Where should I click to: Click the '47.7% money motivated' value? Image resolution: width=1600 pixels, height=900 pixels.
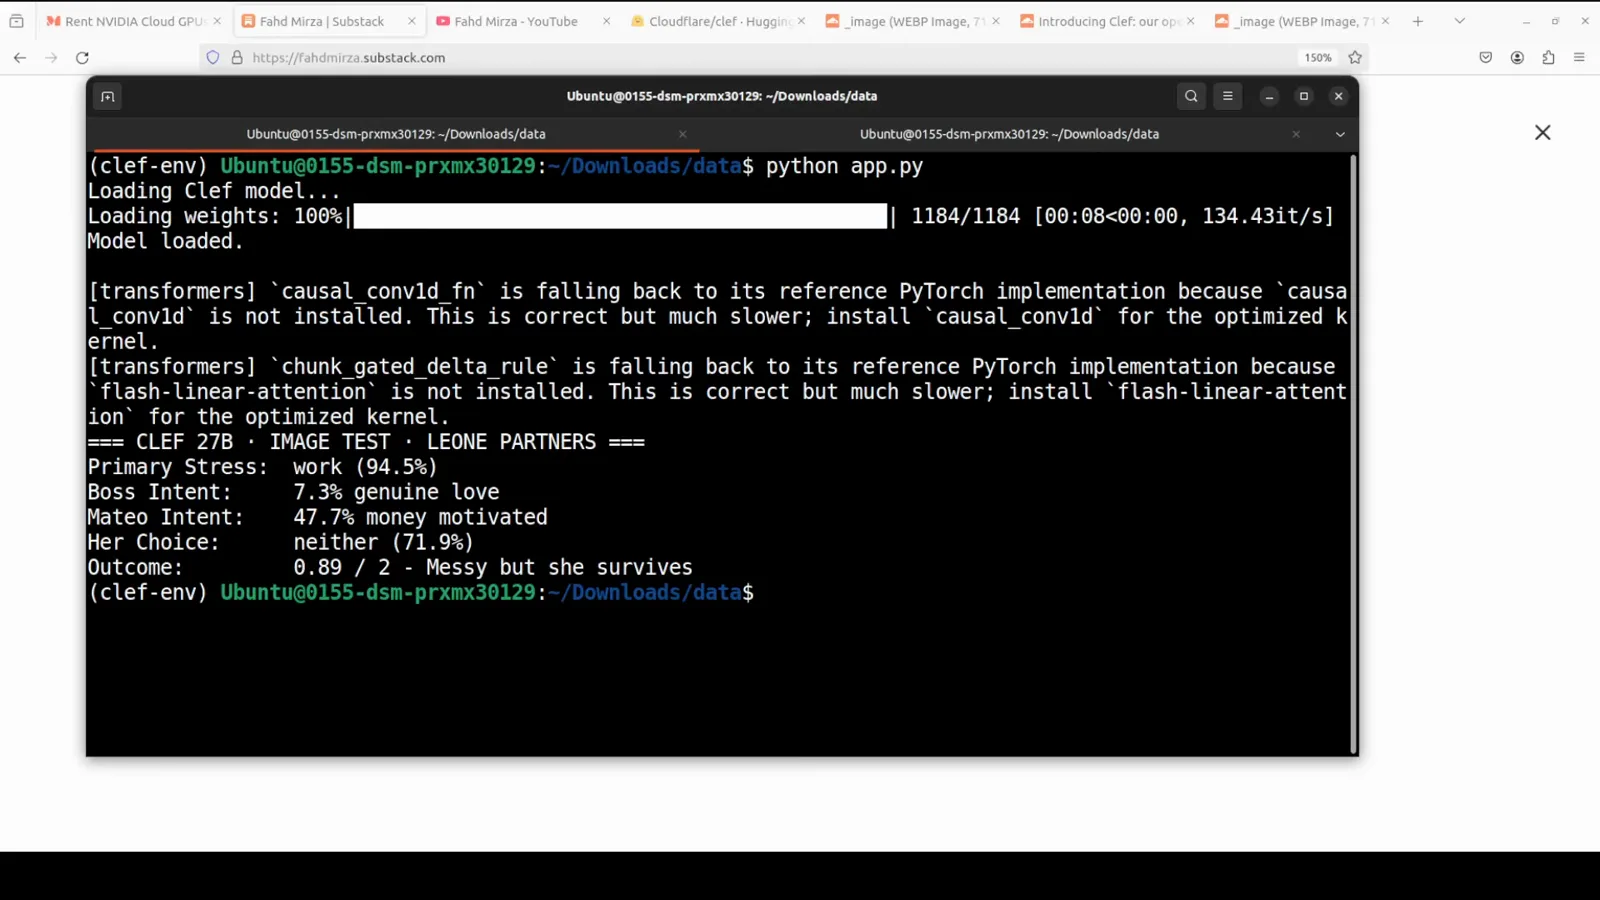420,517
